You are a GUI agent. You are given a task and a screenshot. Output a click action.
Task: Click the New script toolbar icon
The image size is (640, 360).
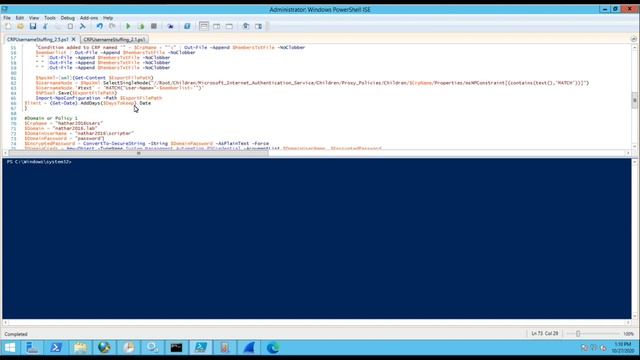(x=8, y=26)
